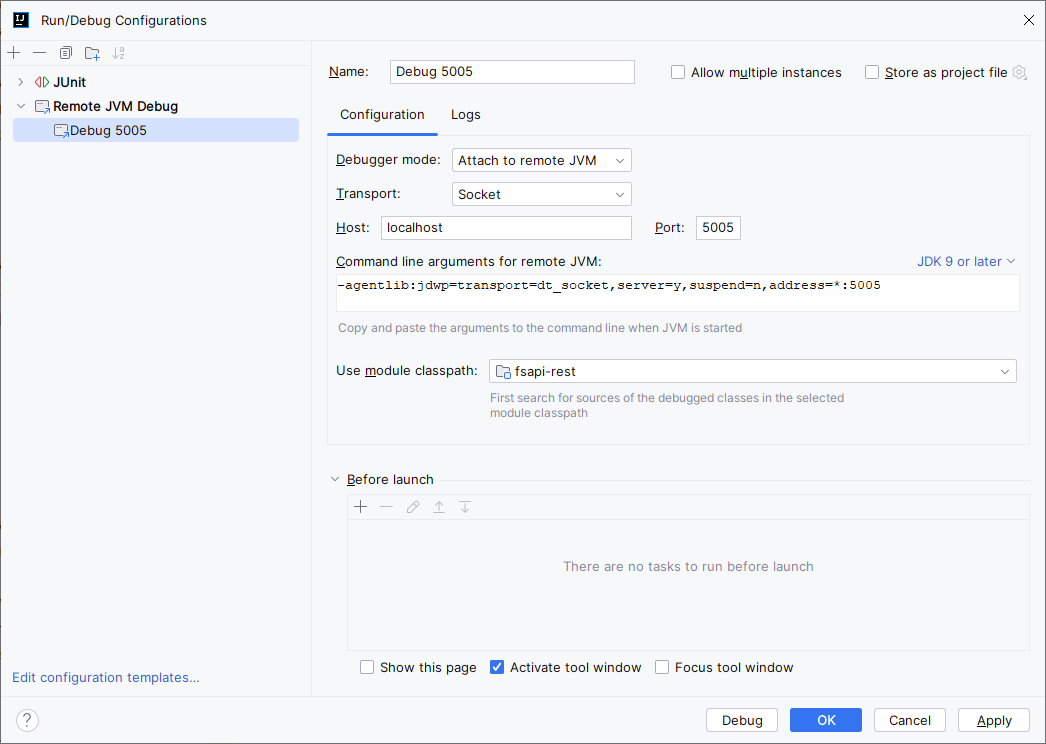Viewport: 1046px width, 744px height.
Task: Add a new run configuration
Action: click(x=13, y=52)
